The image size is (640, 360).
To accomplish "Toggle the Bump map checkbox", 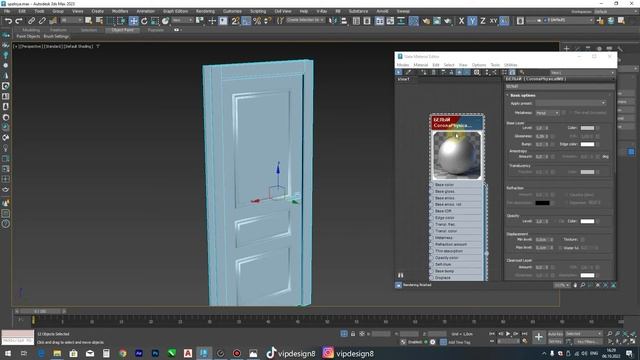I will click(x=553, y=144).
